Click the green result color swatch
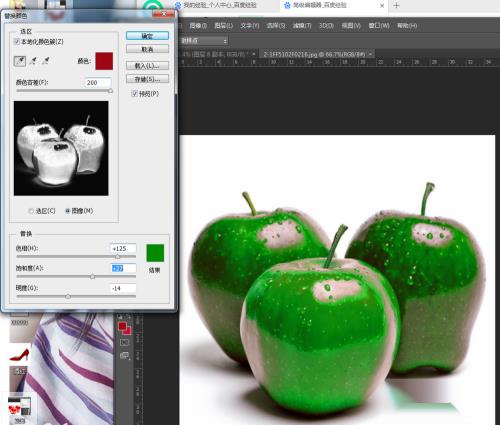The height and width of the screenshot is (425, 500). tap(155, 253)
